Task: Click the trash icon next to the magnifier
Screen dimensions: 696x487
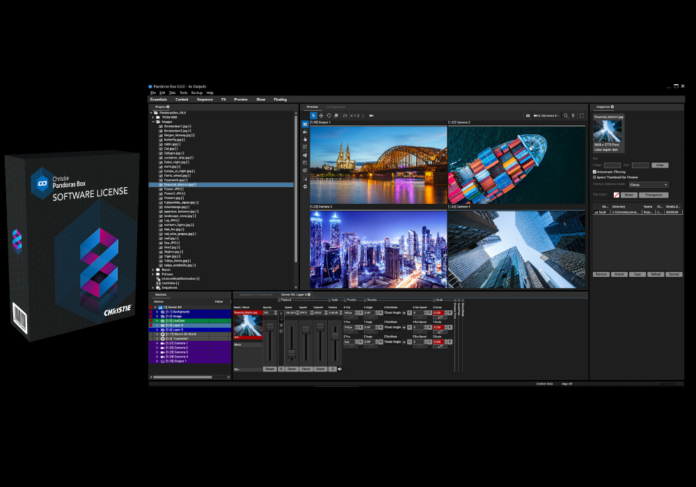Action: tap(573, 115)
